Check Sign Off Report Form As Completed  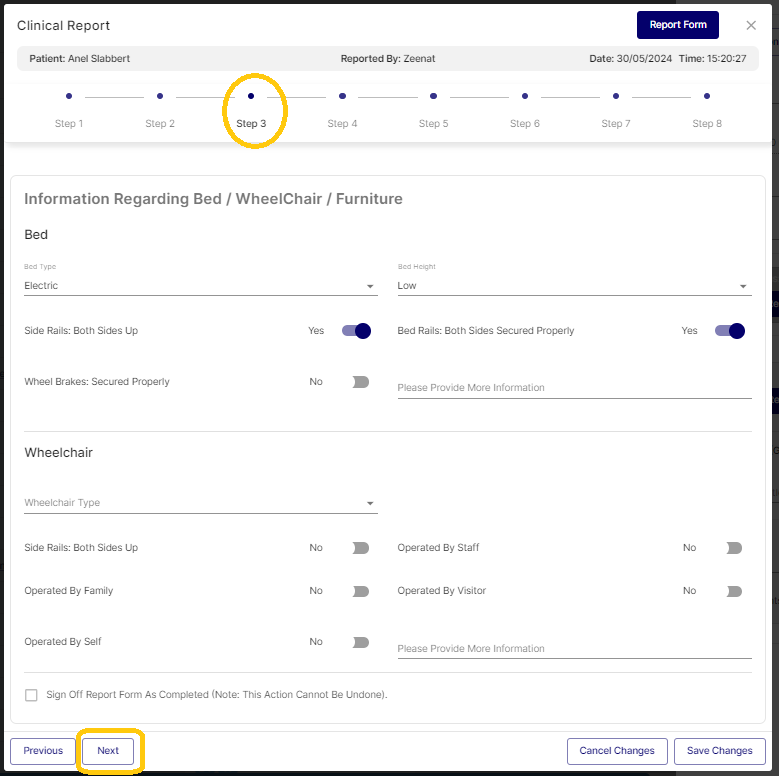tap(31, 694)
